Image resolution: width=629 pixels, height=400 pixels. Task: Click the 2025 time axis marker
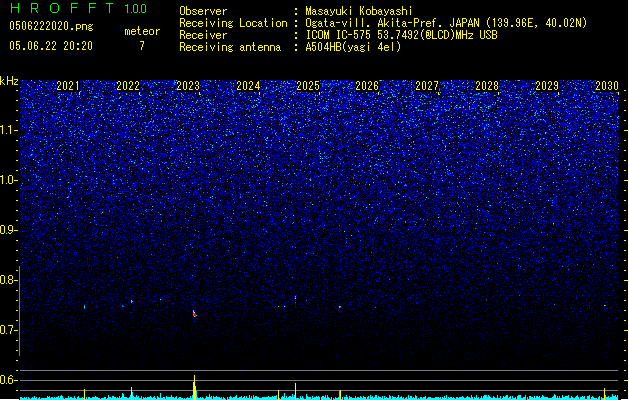308,86
